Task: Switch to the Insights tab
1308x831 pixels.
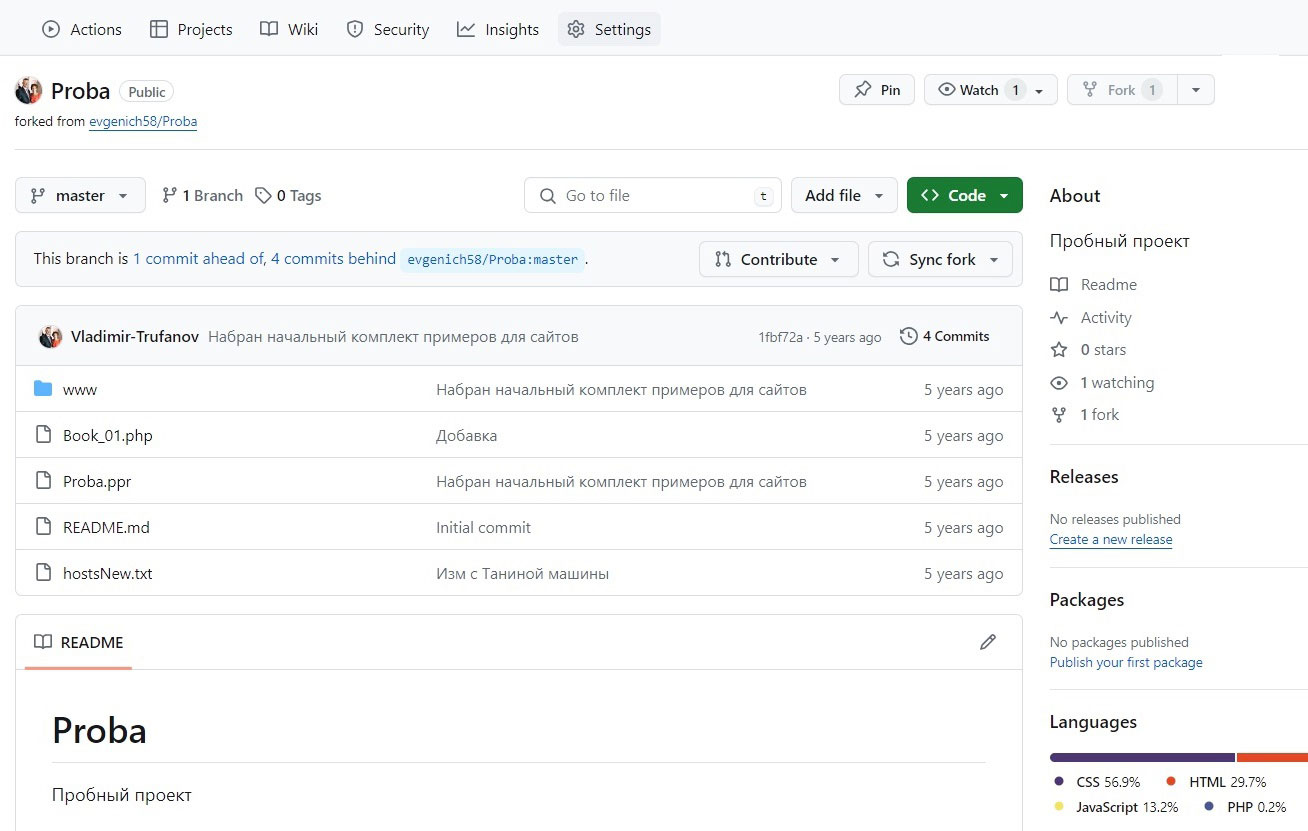Action: click(x=498, y=29)
